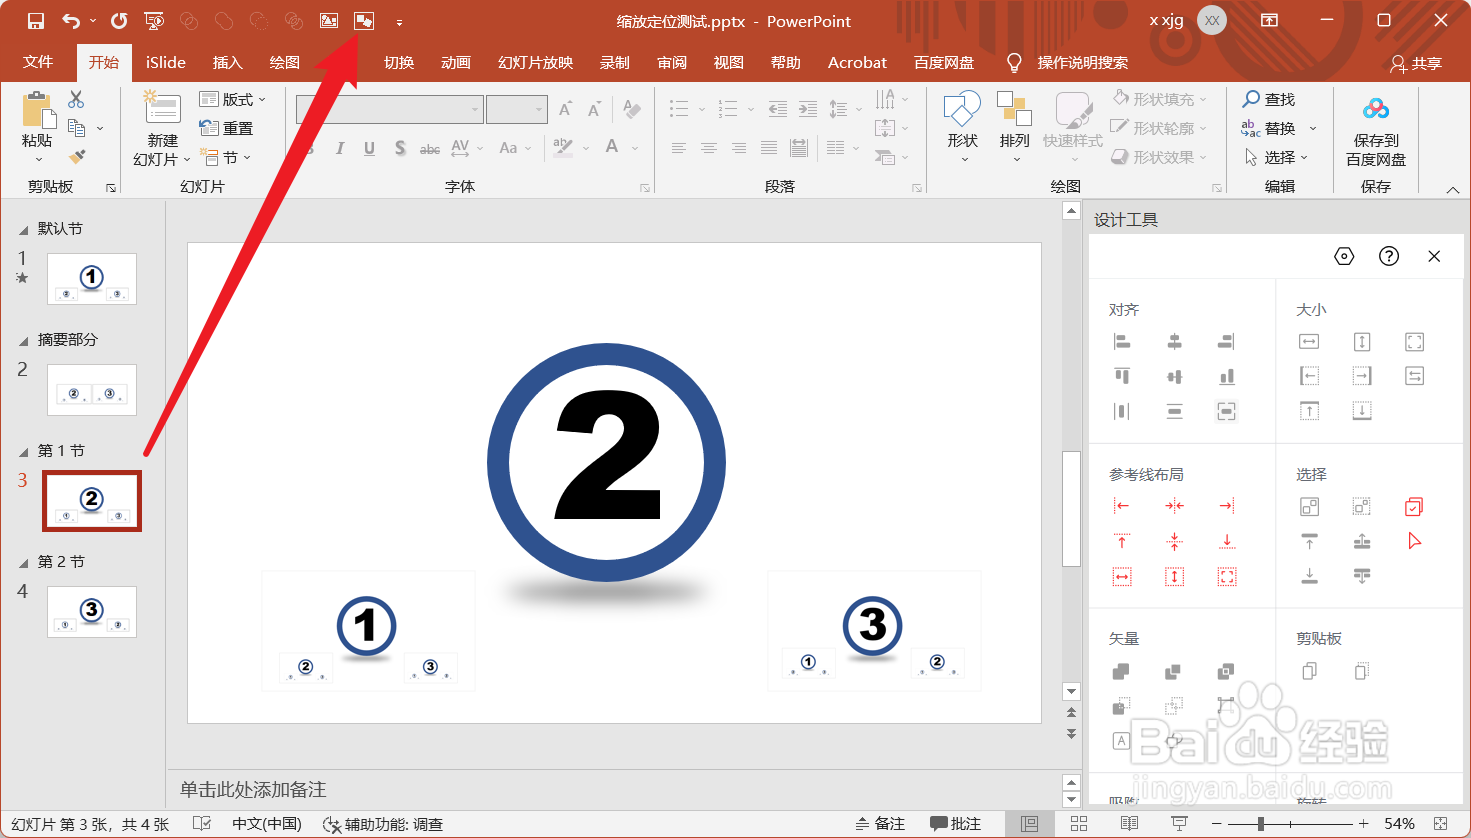Click the align-left icon under 对齐

[1122, 342]
